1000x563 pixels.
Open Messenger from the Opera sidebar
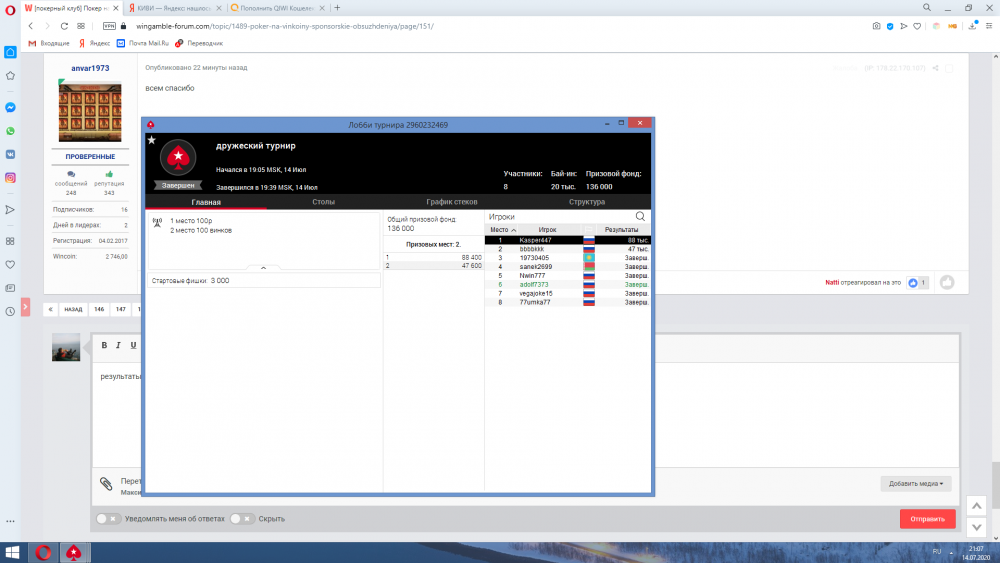(10, 107)
